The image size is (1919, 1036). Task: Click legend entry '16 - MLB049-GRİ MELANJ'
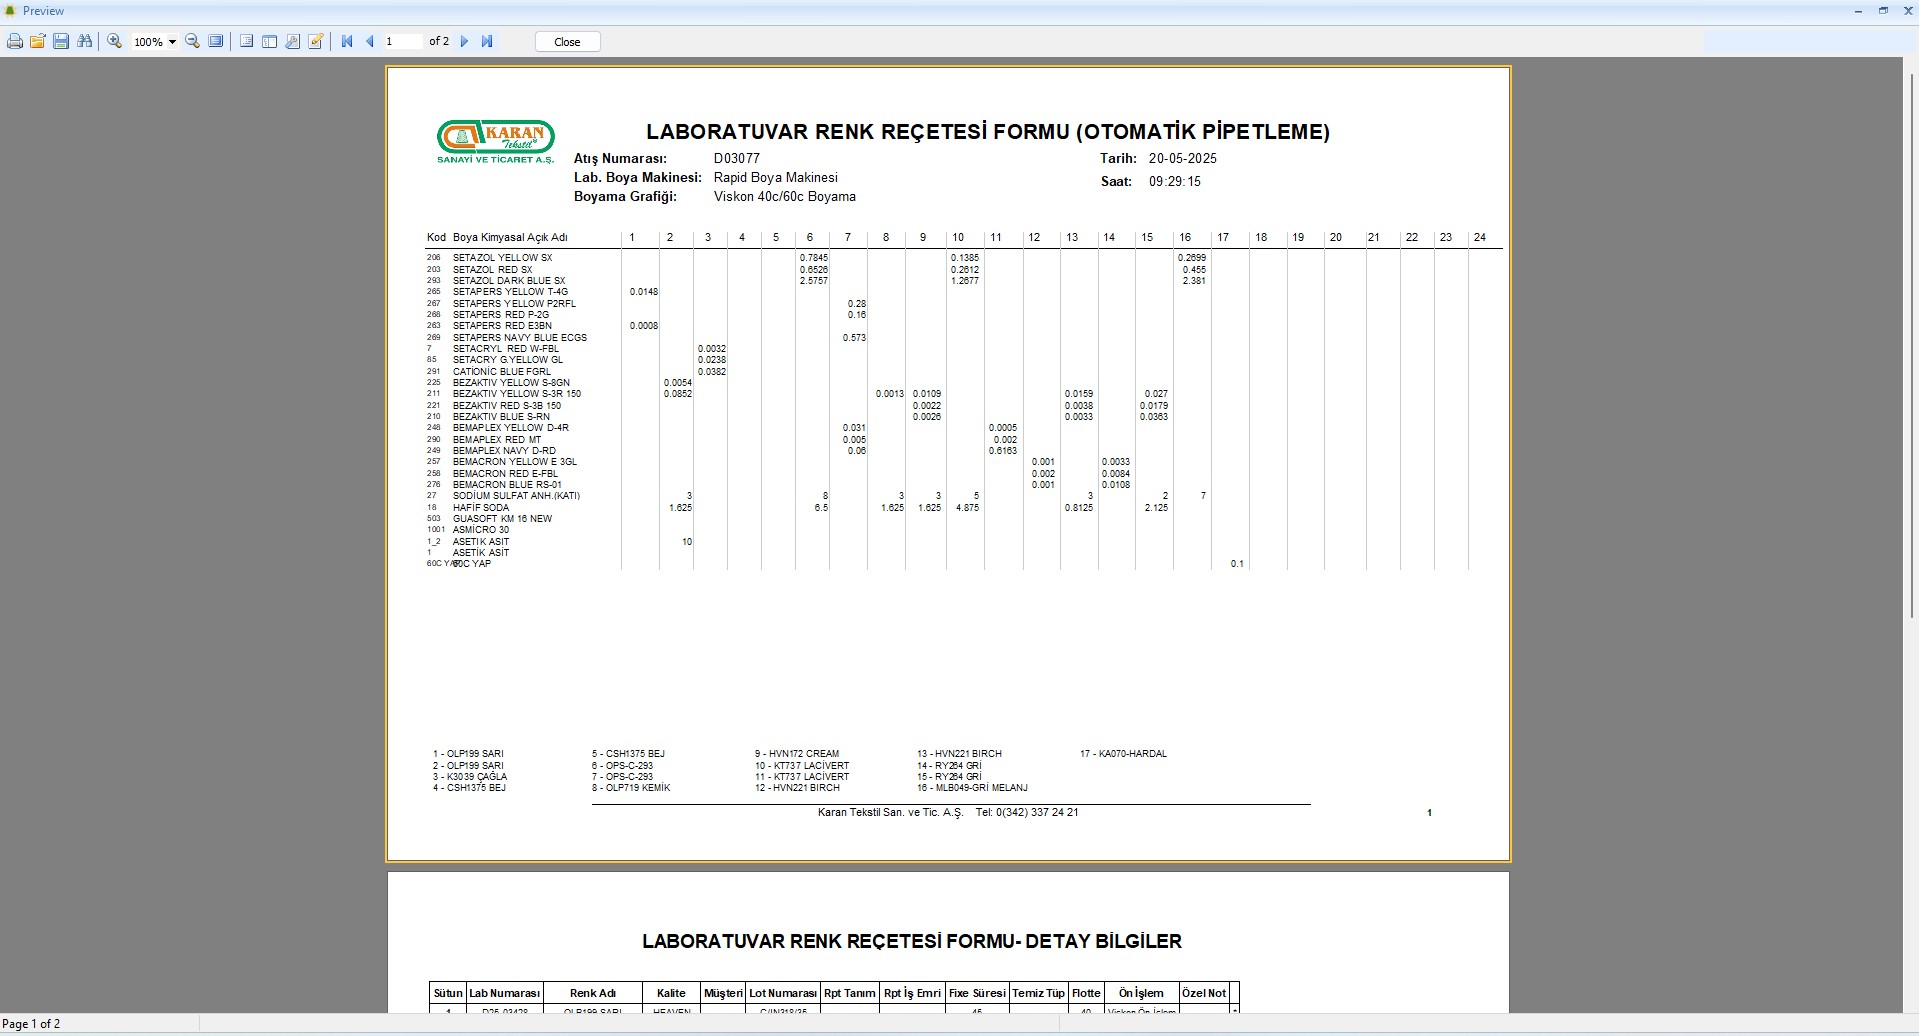pyautogui.click(x=973, y=788)
